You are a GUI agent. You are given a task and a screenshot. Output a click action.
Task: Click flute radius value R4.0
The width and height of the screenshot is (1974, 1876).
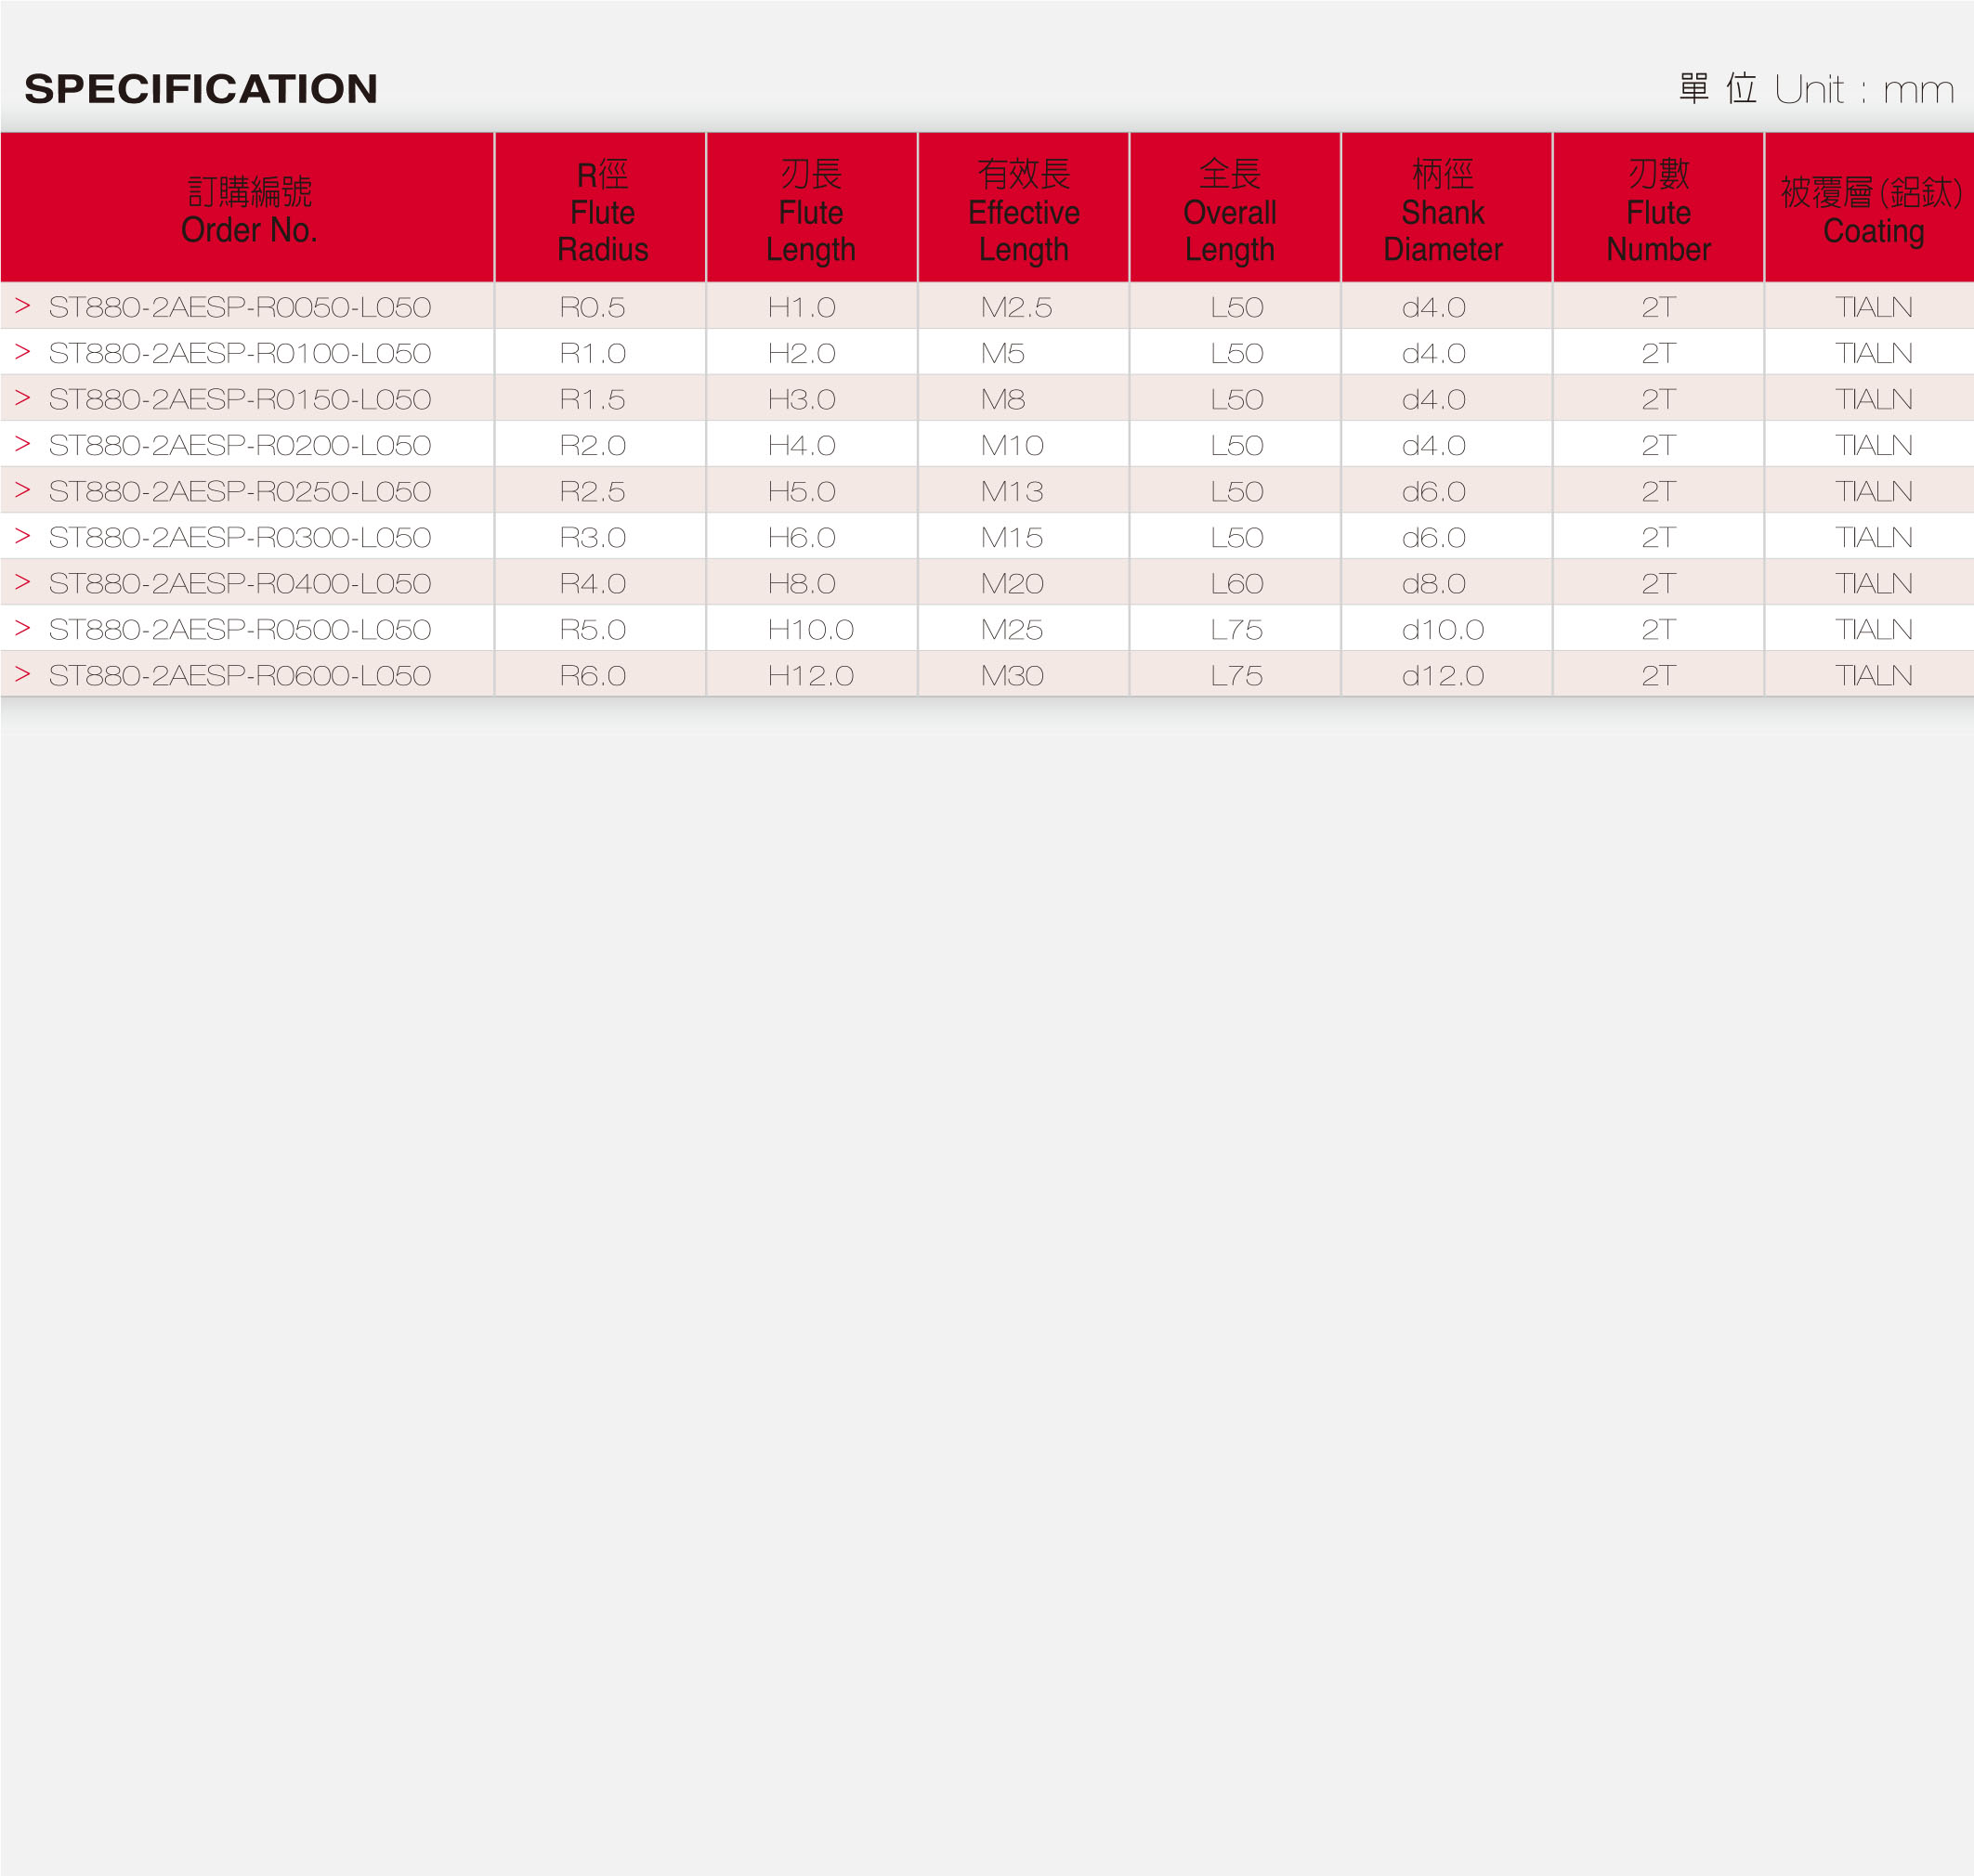pyautogui.click(x=592, y=583)
